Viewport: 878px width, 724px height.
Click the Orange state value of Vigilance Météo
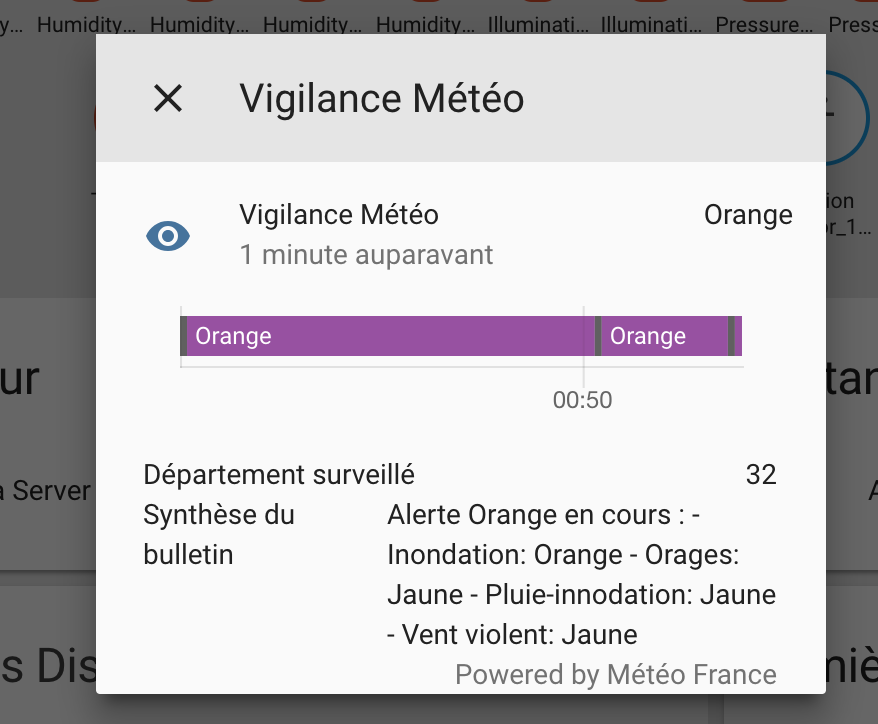(748, 214)
